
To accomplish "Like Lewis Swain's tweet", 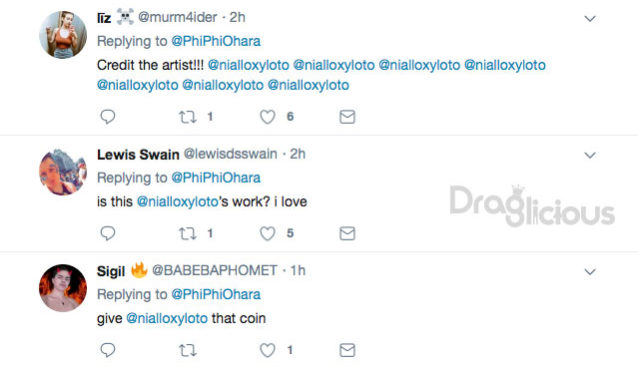I will click(267, 234).
